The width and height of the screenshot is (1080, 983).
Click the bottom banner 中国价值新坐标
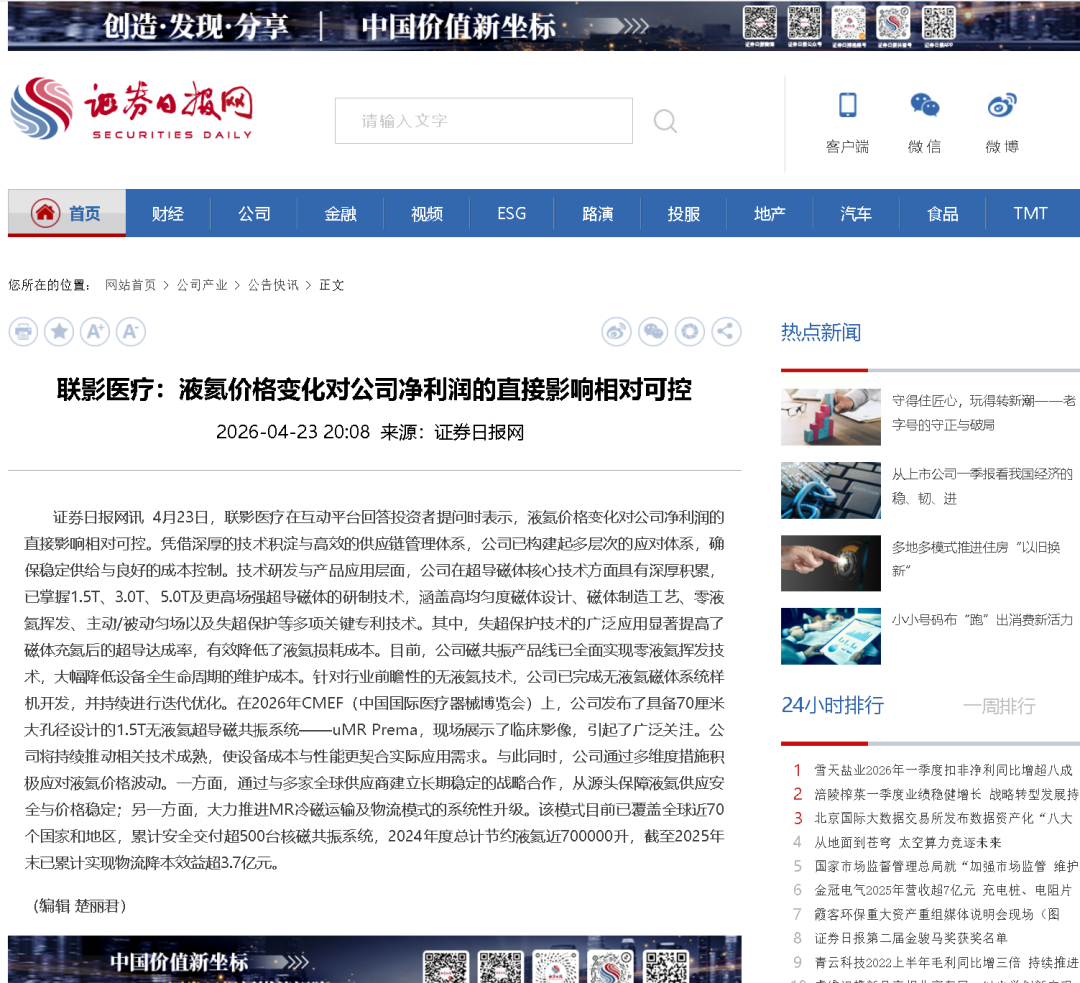coord(375,959)
